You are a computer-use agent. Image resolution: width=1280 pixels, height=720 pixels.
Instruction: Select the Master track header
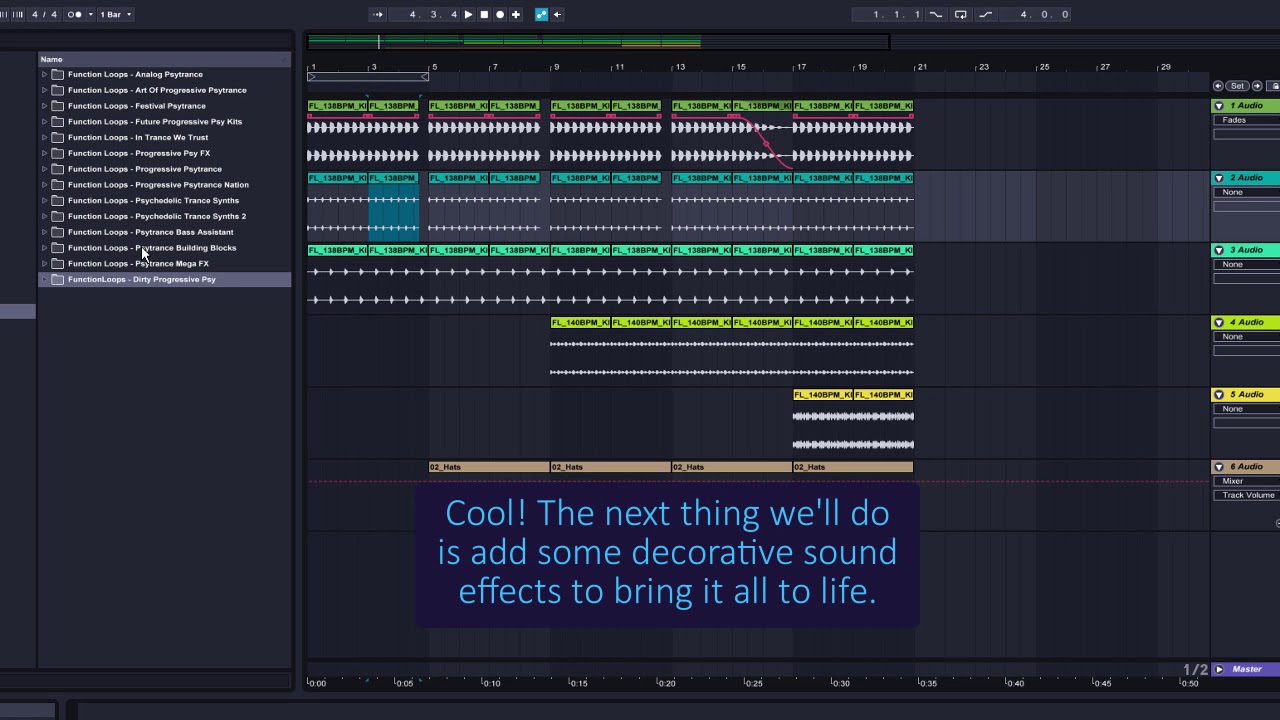point(1247,669)
